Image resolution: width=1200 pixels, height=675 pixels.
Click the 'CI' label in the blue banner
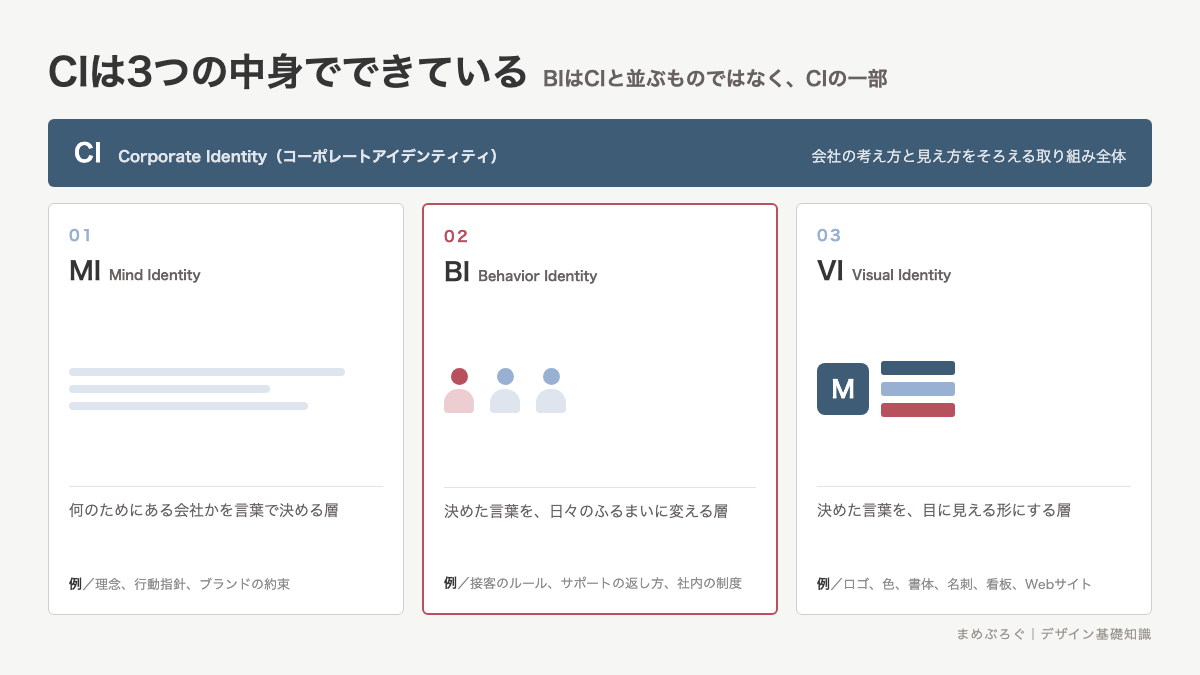point(88,154)
